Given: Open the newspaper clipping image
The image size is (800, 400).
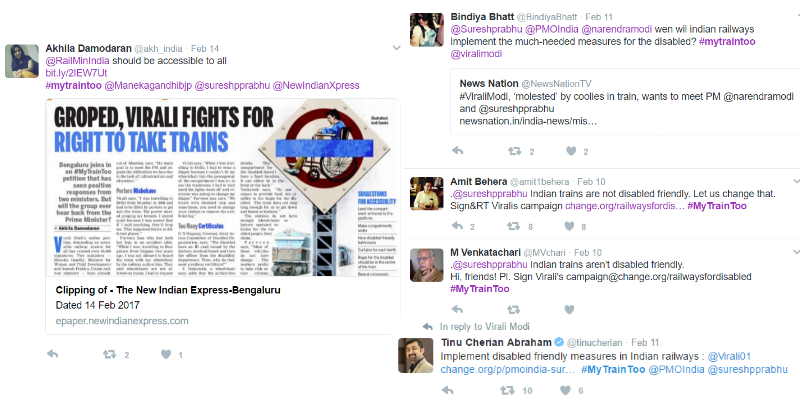Looking at the screenshot, I should [223, 188].
